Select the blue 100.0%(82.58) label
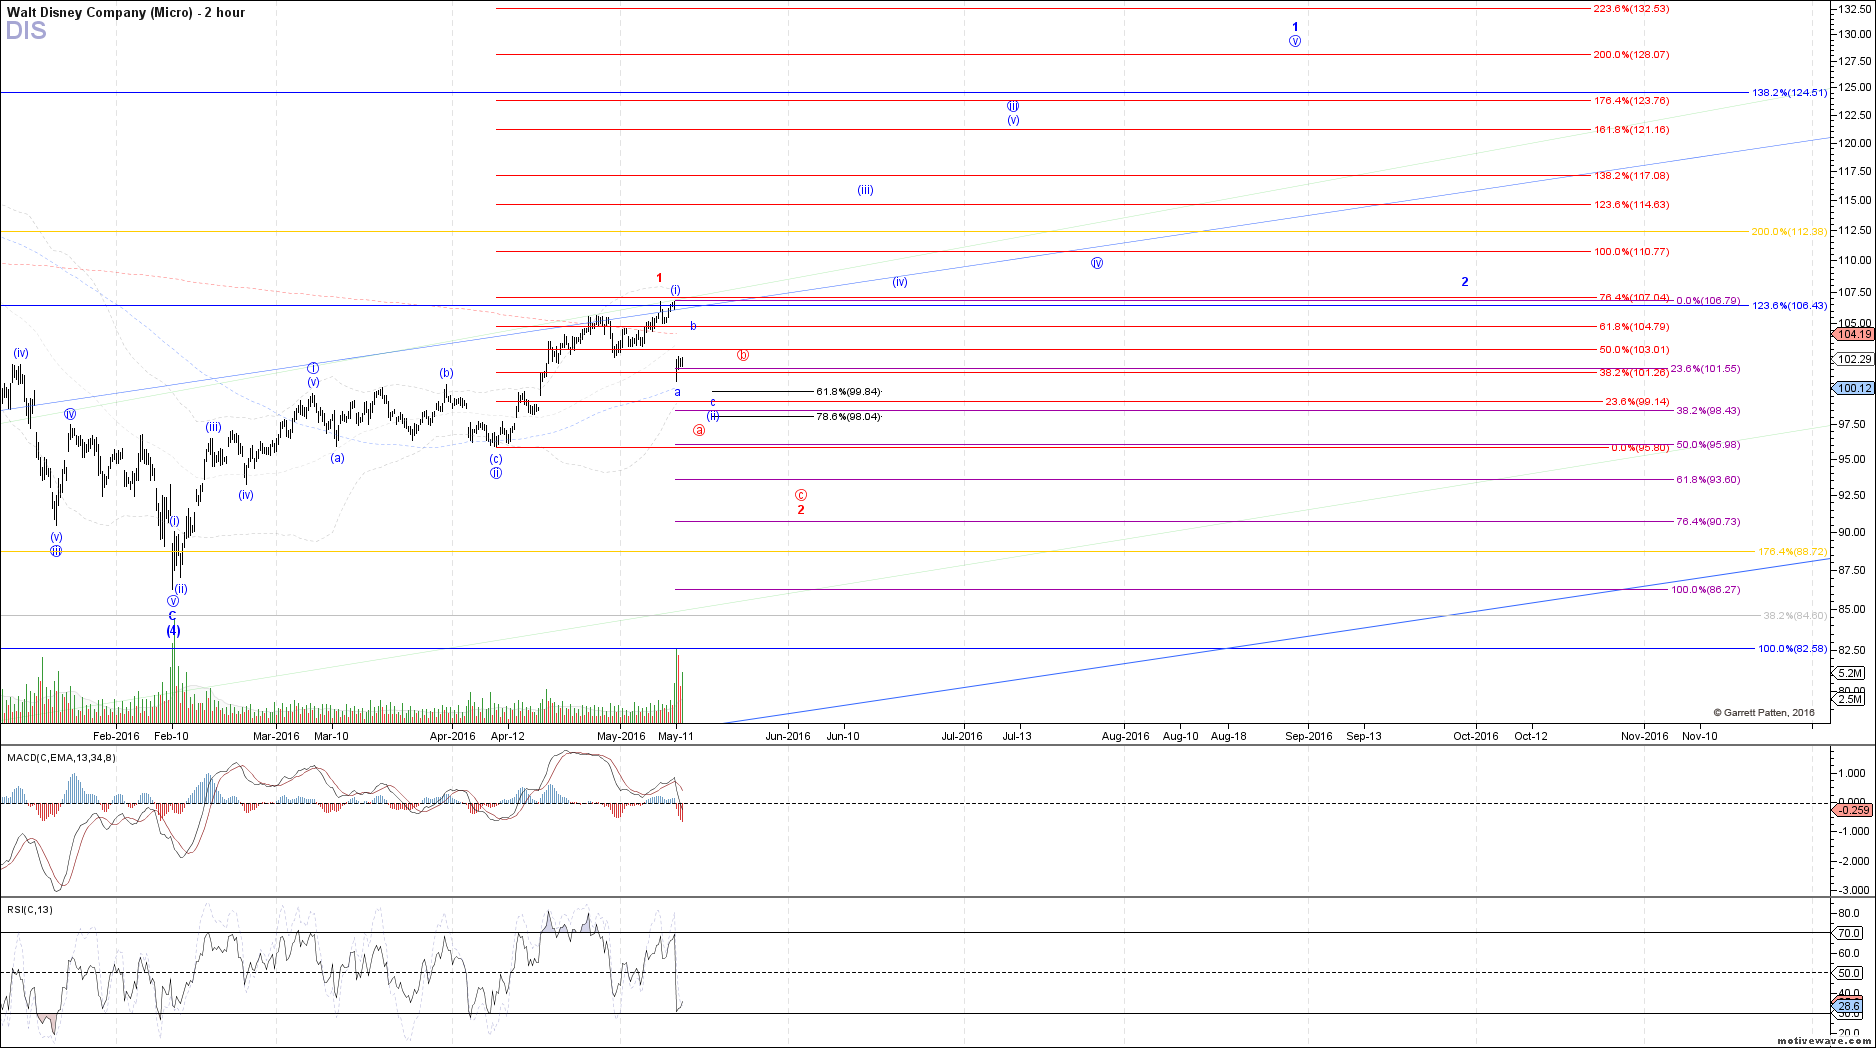The width and height of the screenshot is (1876, 1048). tap(1792, 649)
